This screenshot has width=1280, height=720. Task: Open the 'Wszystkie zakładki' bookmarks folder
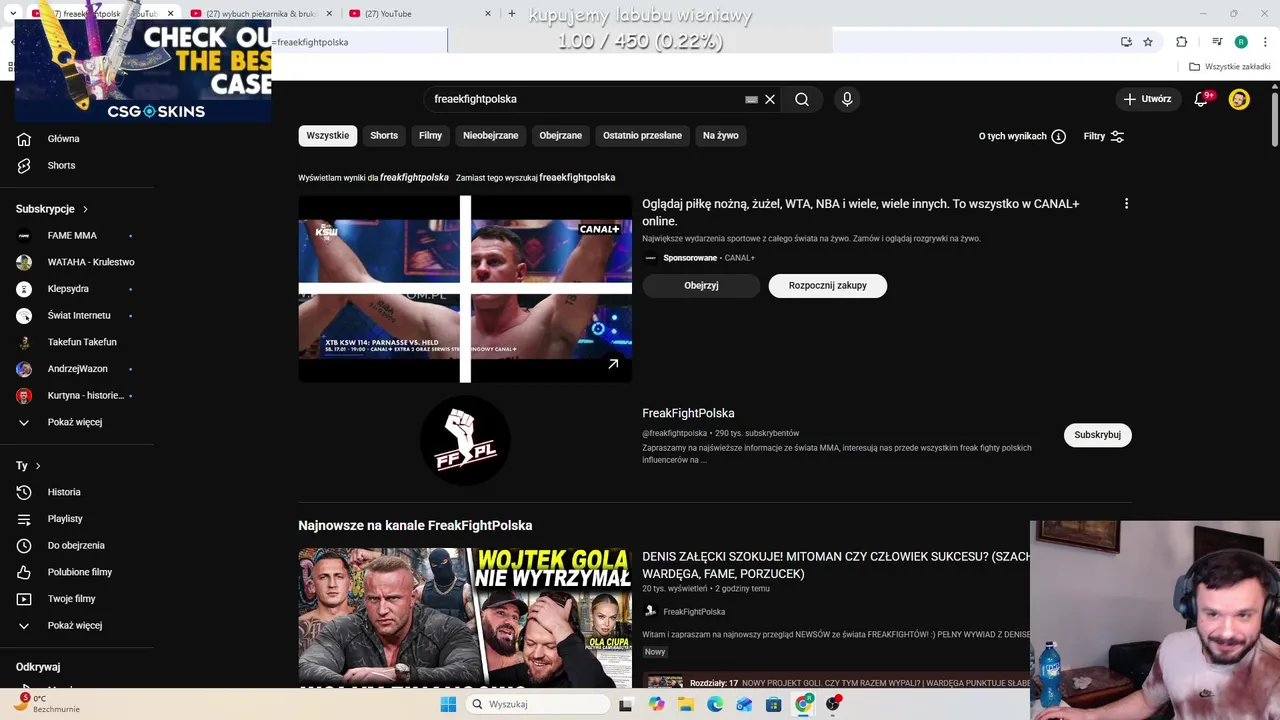(1230, 67)
